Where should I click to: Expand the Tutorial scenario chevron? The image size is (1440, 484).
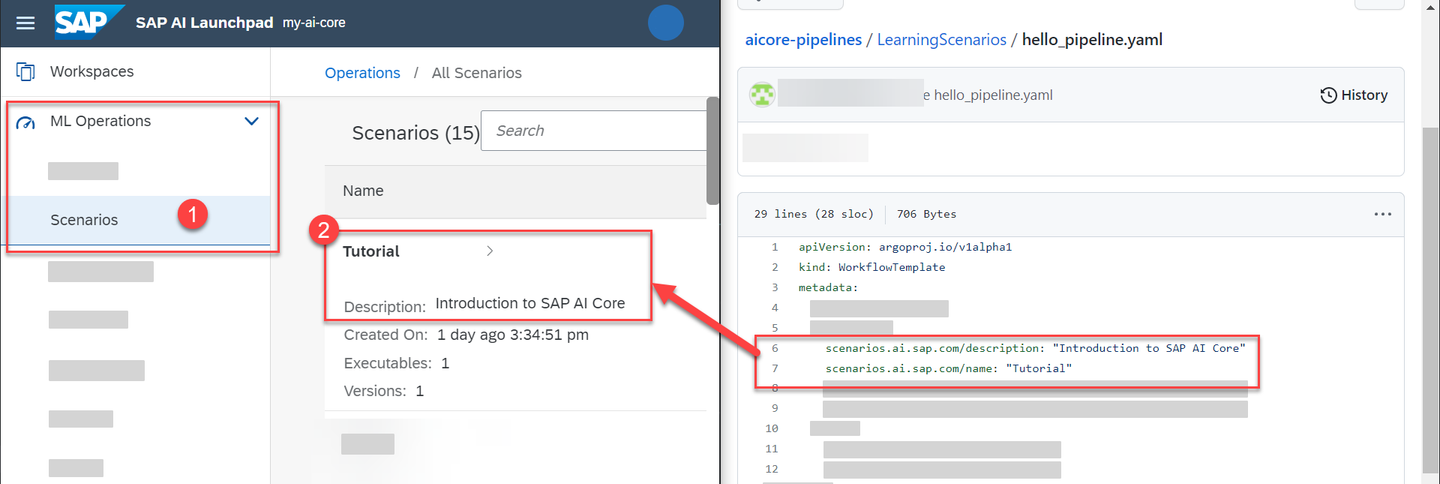click(489, 252)
